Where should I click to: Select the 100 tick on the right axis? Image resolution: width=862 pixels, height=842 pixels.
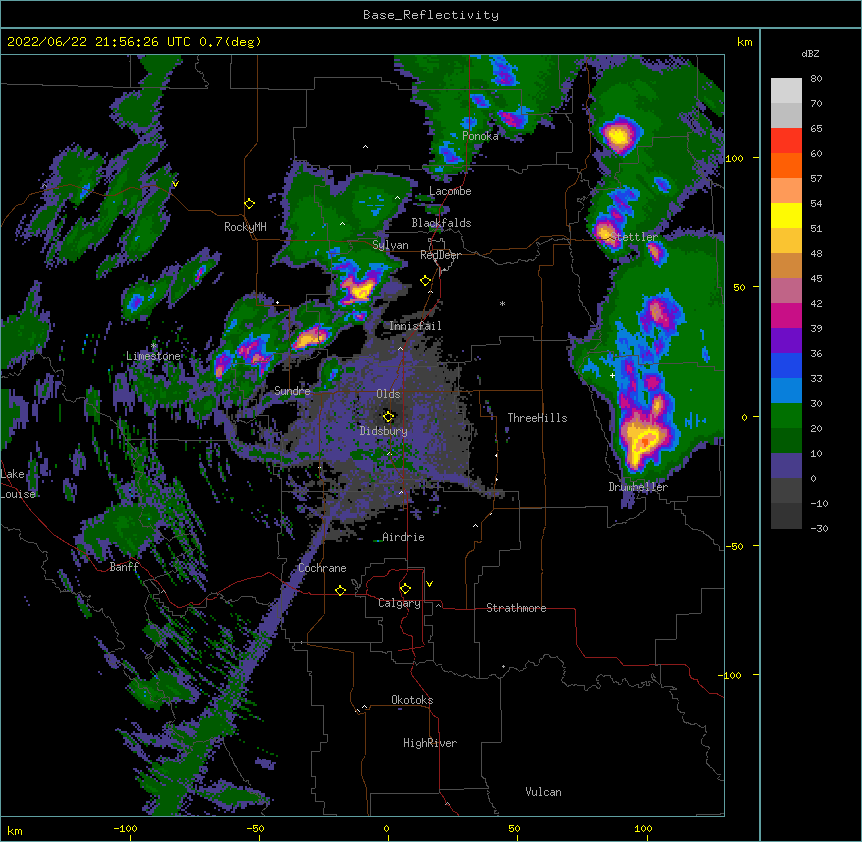[x=734, y=158]
